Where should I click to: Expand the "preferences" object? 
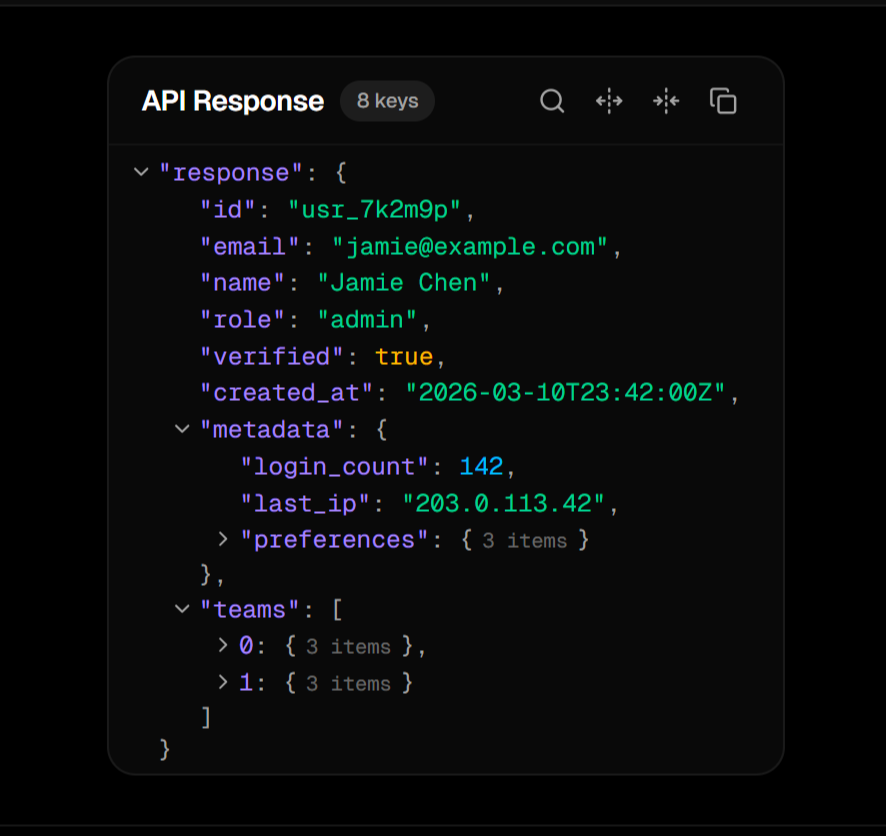tap(223, 539)
